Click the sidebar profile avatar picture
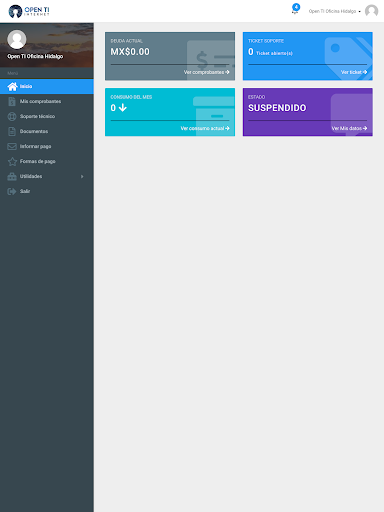The height and width of the screenshot is (512, 384). tap(17, 39)
